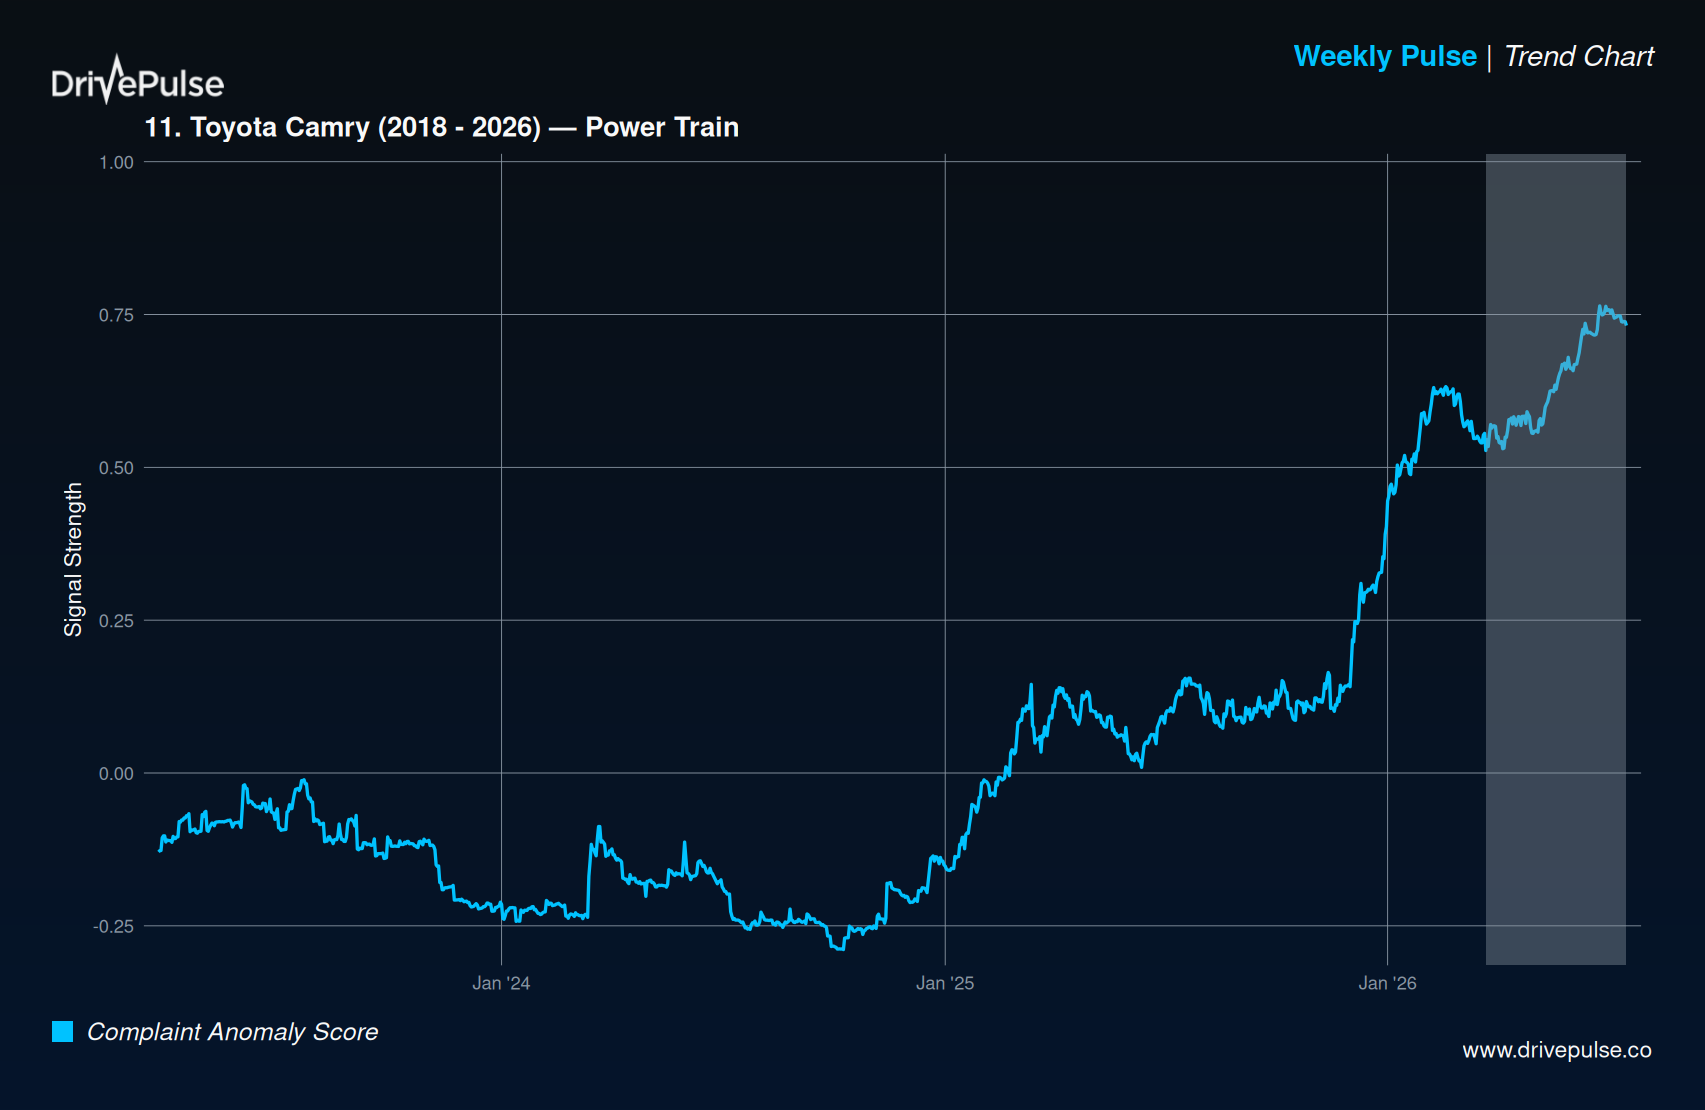Click the 0.75 y-axis value

116,315
